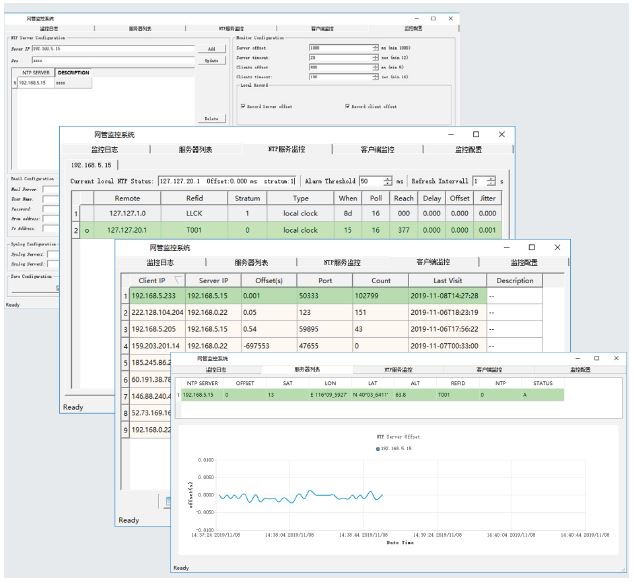Viewport: 634px width, 583px height.
Task: Toggle the Record Server offset checkbox
Action: [243, 105]
